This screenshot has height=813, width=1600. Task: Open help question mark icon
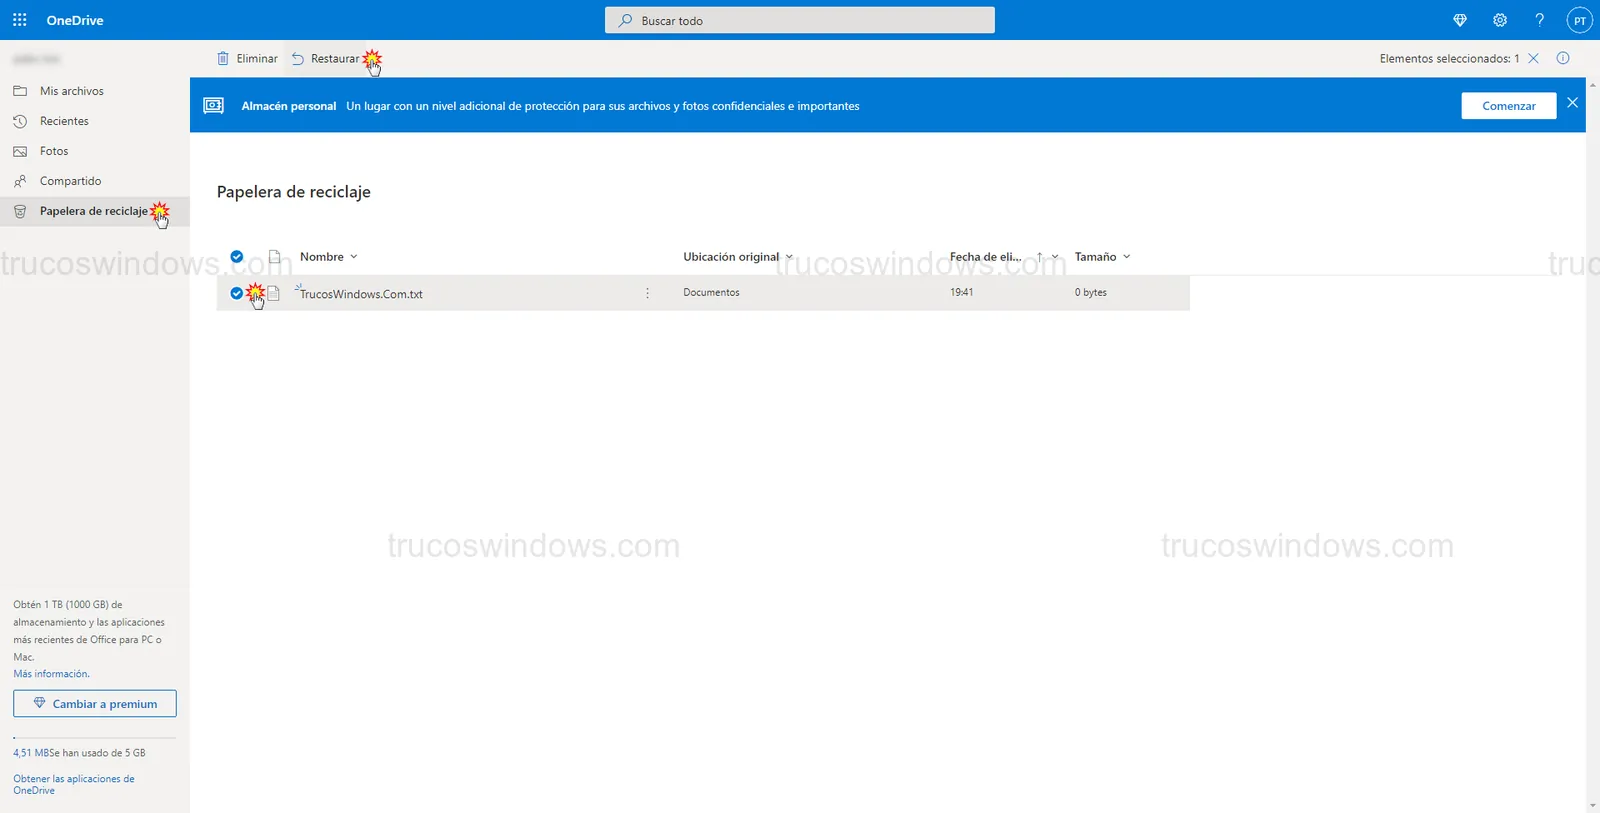point(1539,20)
